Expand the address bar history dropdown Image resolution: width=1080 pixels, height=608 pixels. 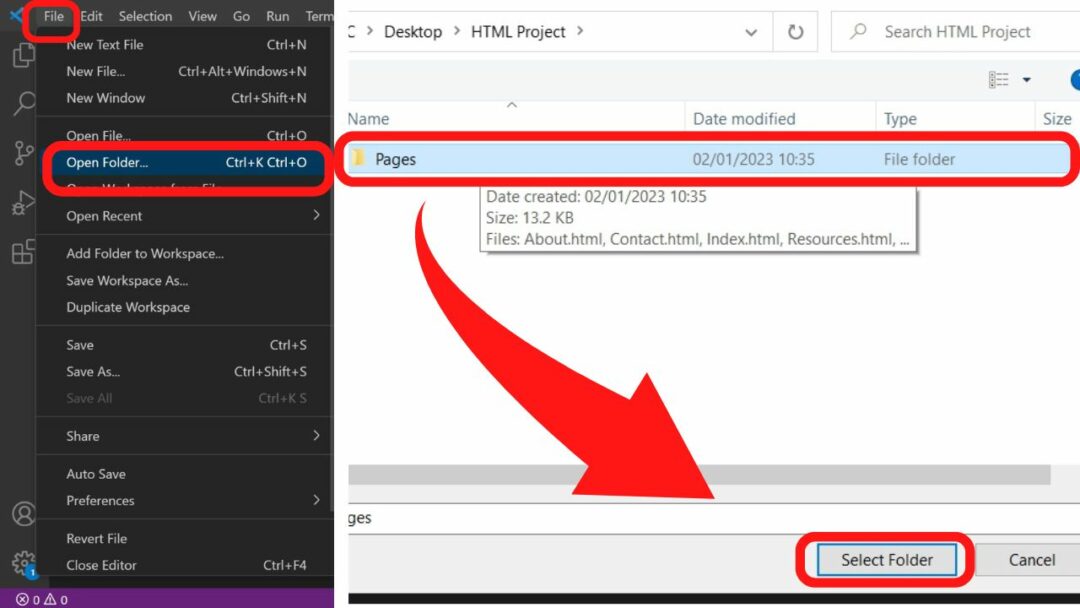751,33
